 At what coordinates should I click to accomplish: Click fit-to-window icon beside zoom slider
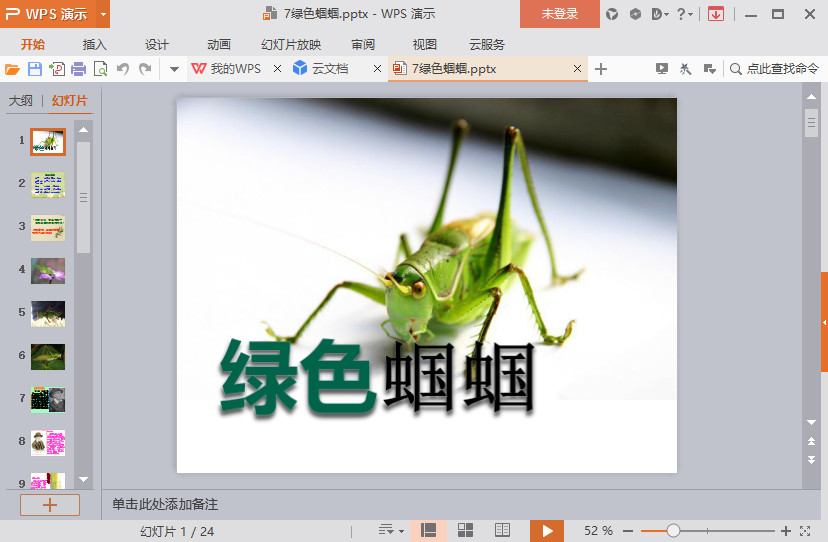(x=805, y=530)
